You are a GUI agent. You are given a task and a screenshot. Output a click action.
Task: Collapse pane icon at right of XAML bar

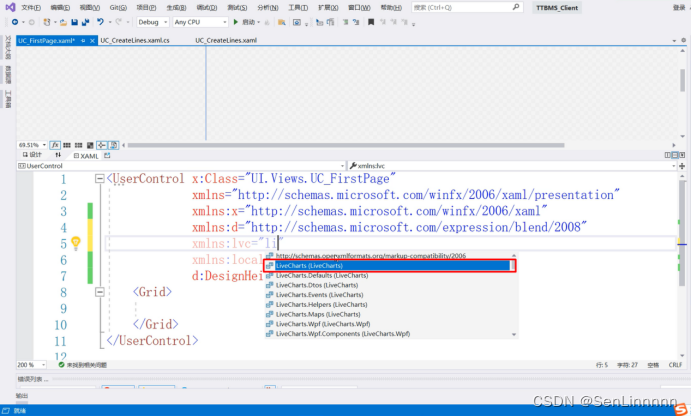click(682, 155)
